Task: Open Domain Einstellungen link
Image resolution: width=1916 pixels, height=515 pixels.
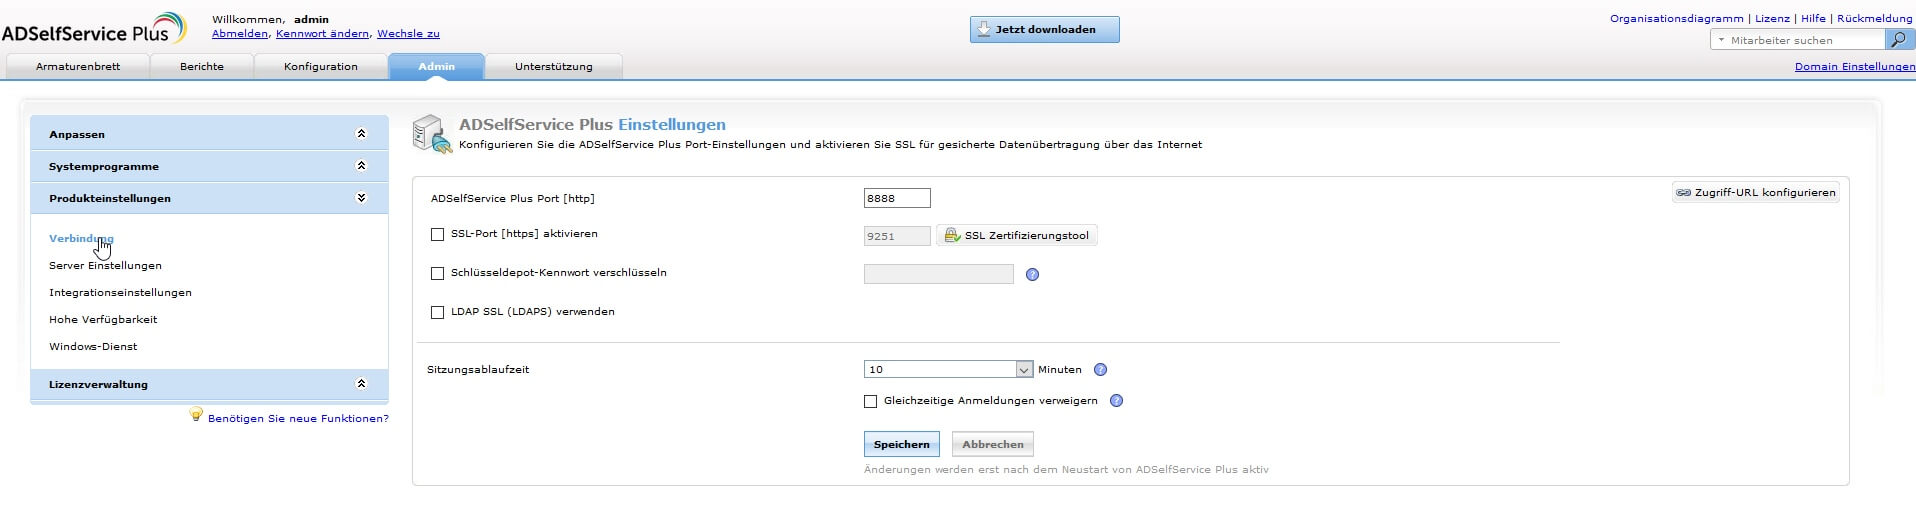Action: pos(1855,66)
